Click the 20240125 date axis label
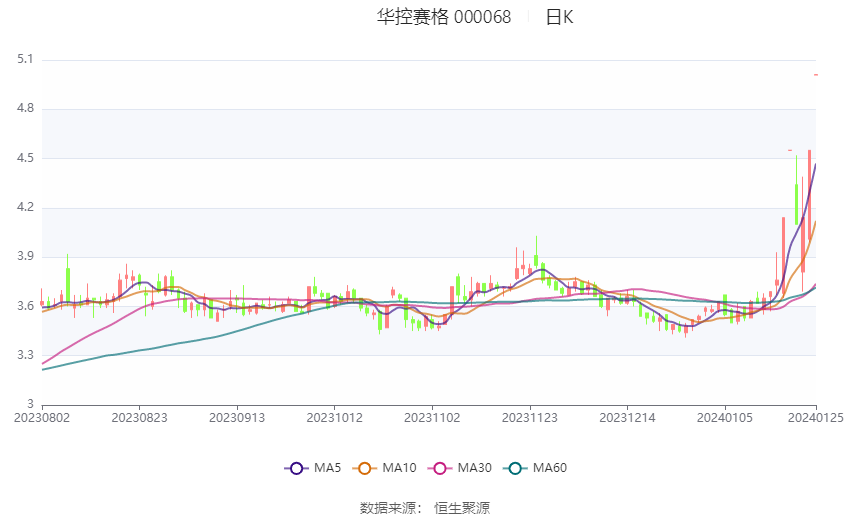 (x=816, y=418)
